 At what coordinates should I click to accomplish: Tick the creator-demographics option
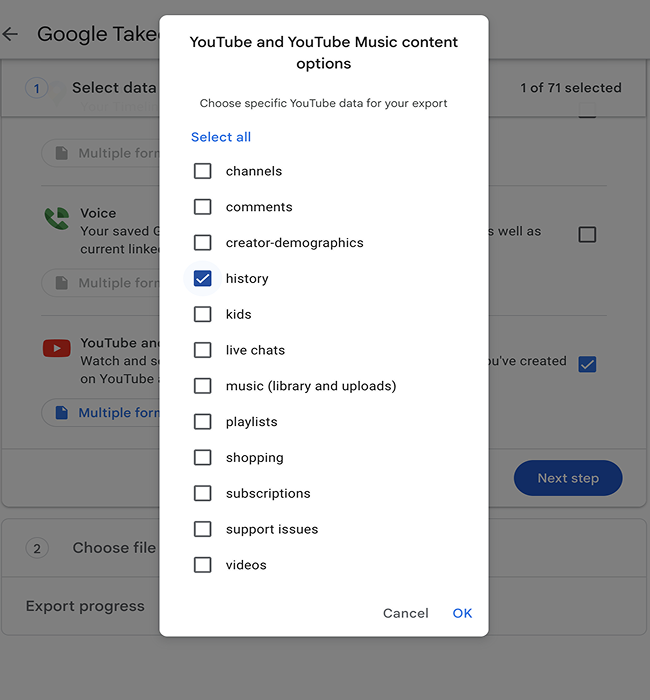tap(203, 243)
